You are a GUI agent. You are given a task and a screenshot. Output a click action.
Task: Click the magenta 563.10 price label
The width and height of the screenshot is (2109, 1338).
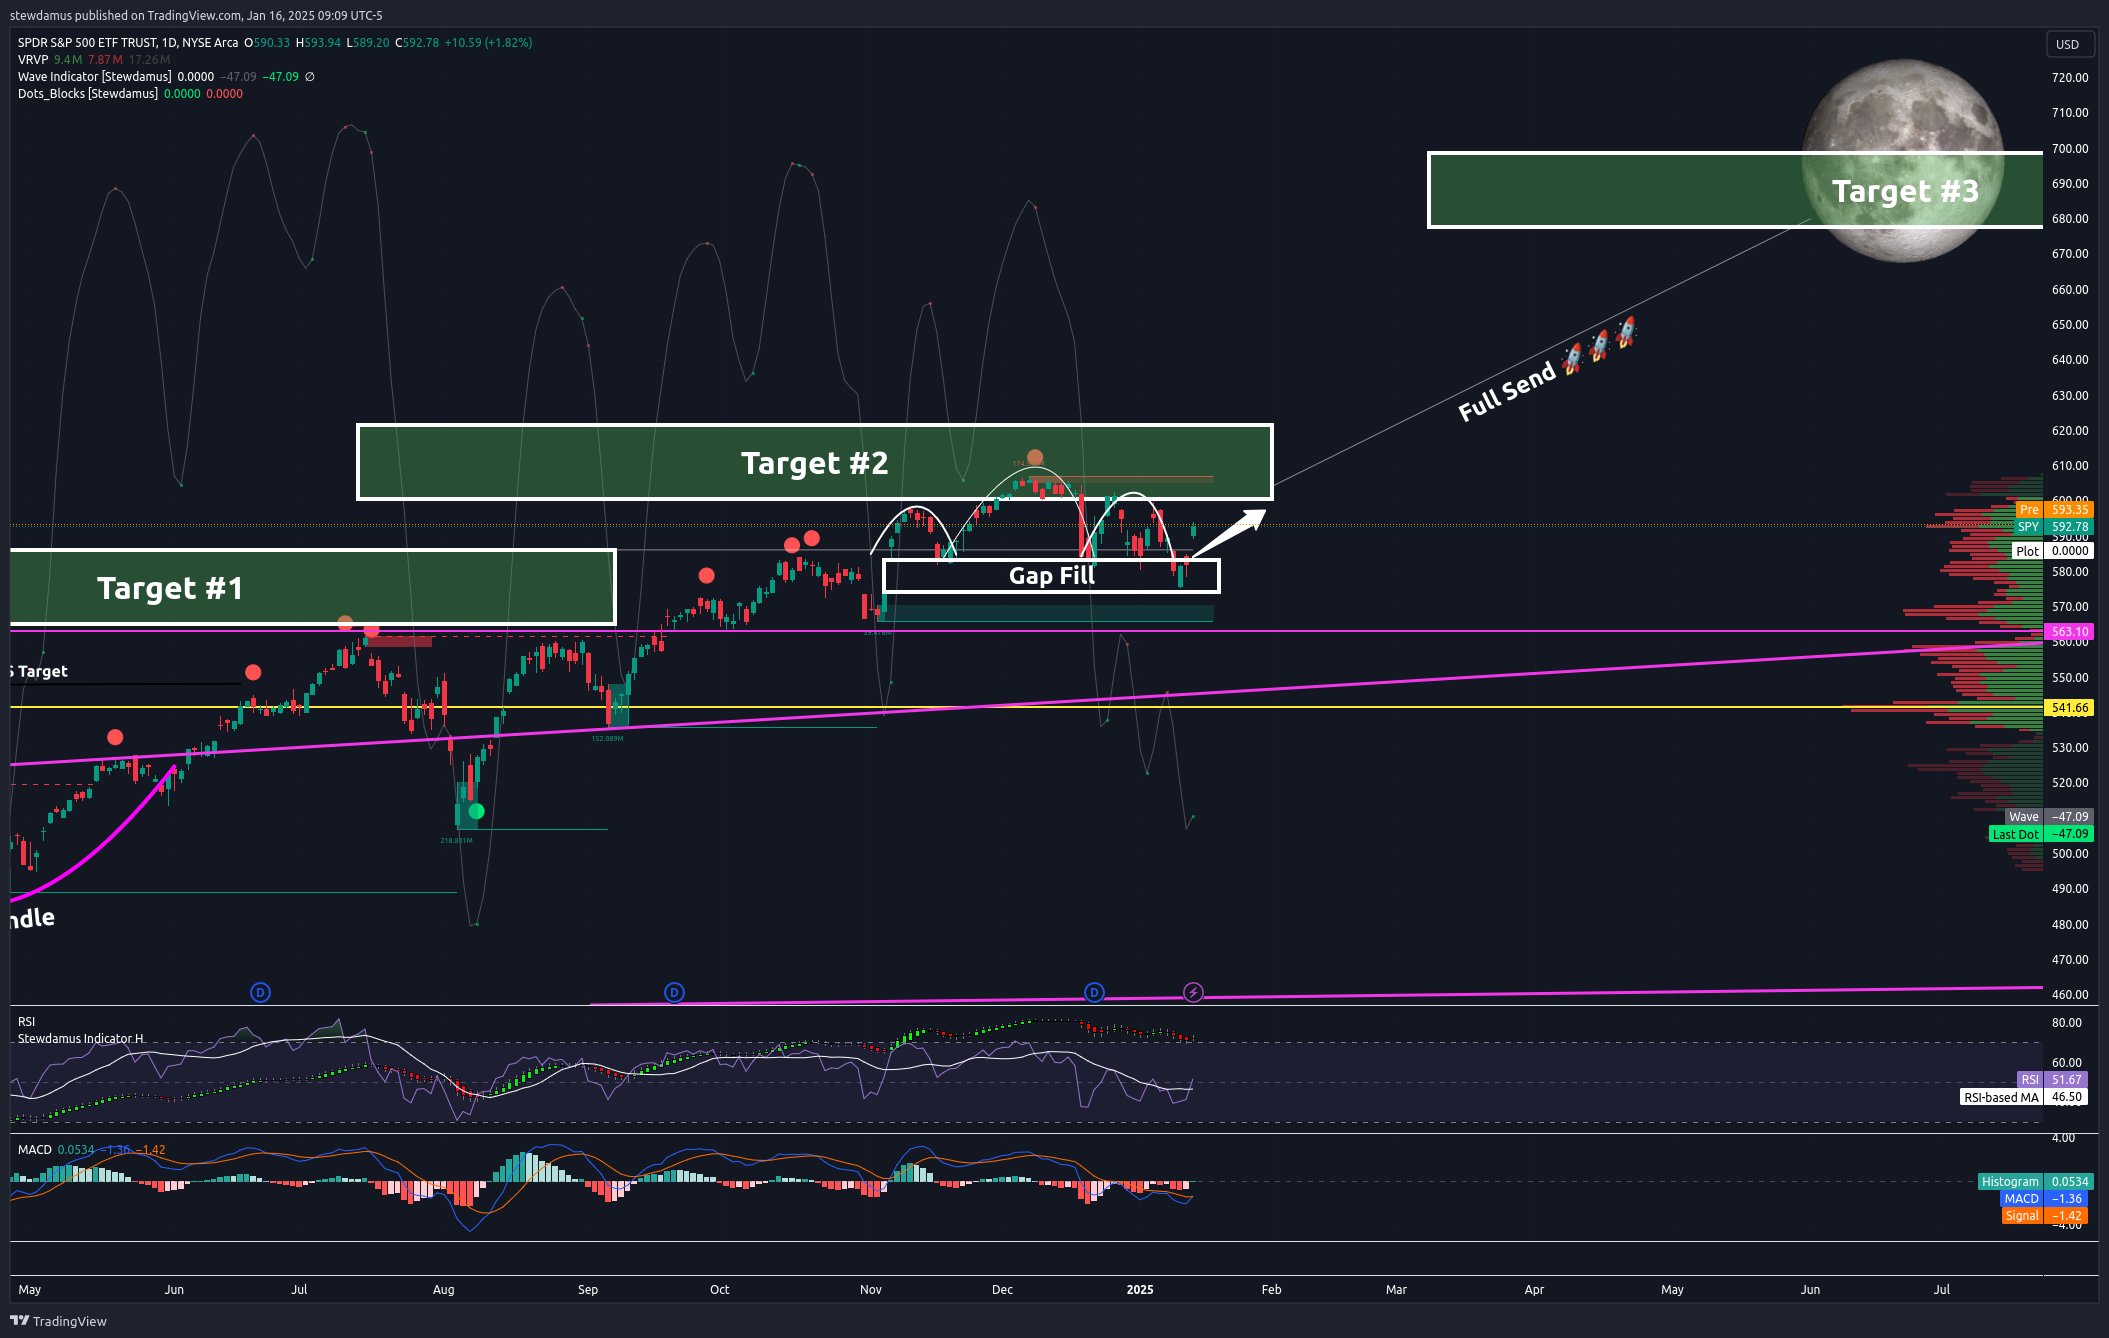(2069, 632)
